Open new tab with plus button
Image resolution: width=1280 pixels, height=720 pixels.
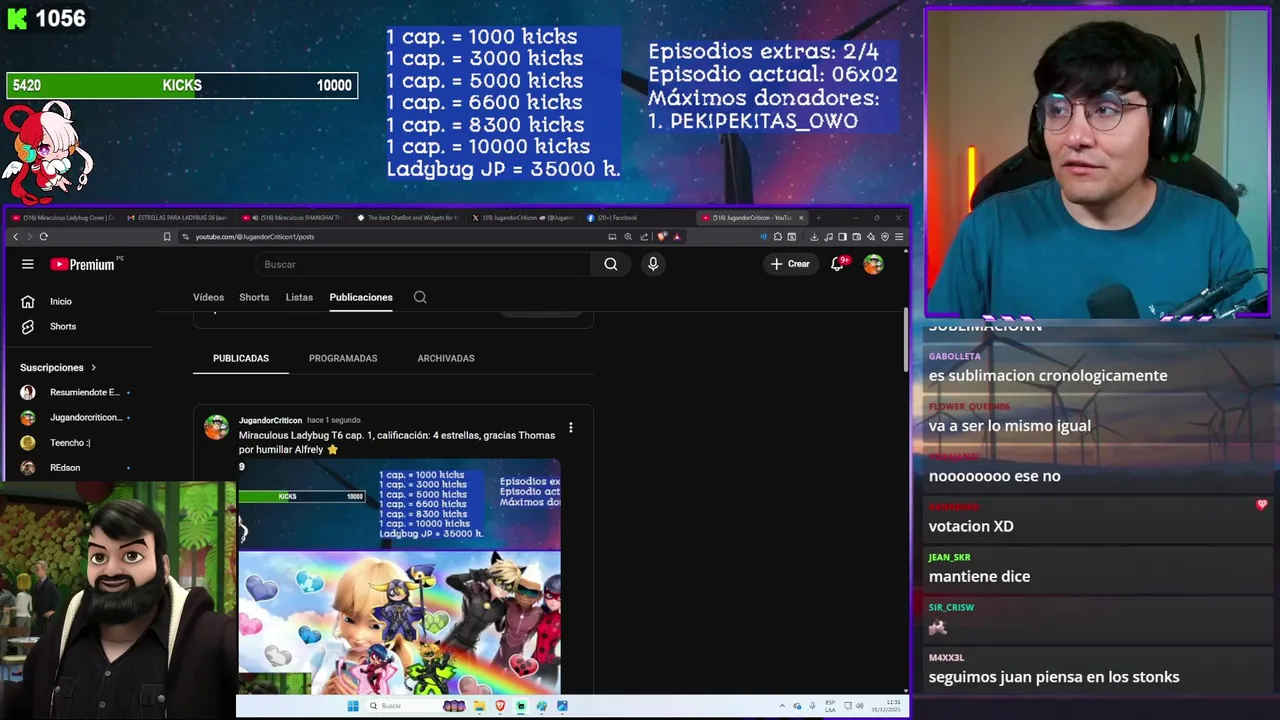click(x=818, y=217)
